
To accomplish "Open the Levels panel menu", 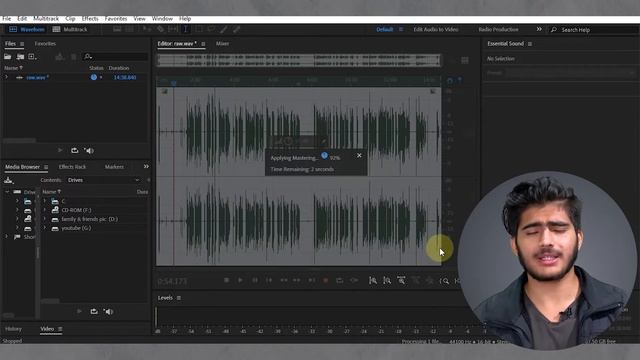I will coord(179,298).
